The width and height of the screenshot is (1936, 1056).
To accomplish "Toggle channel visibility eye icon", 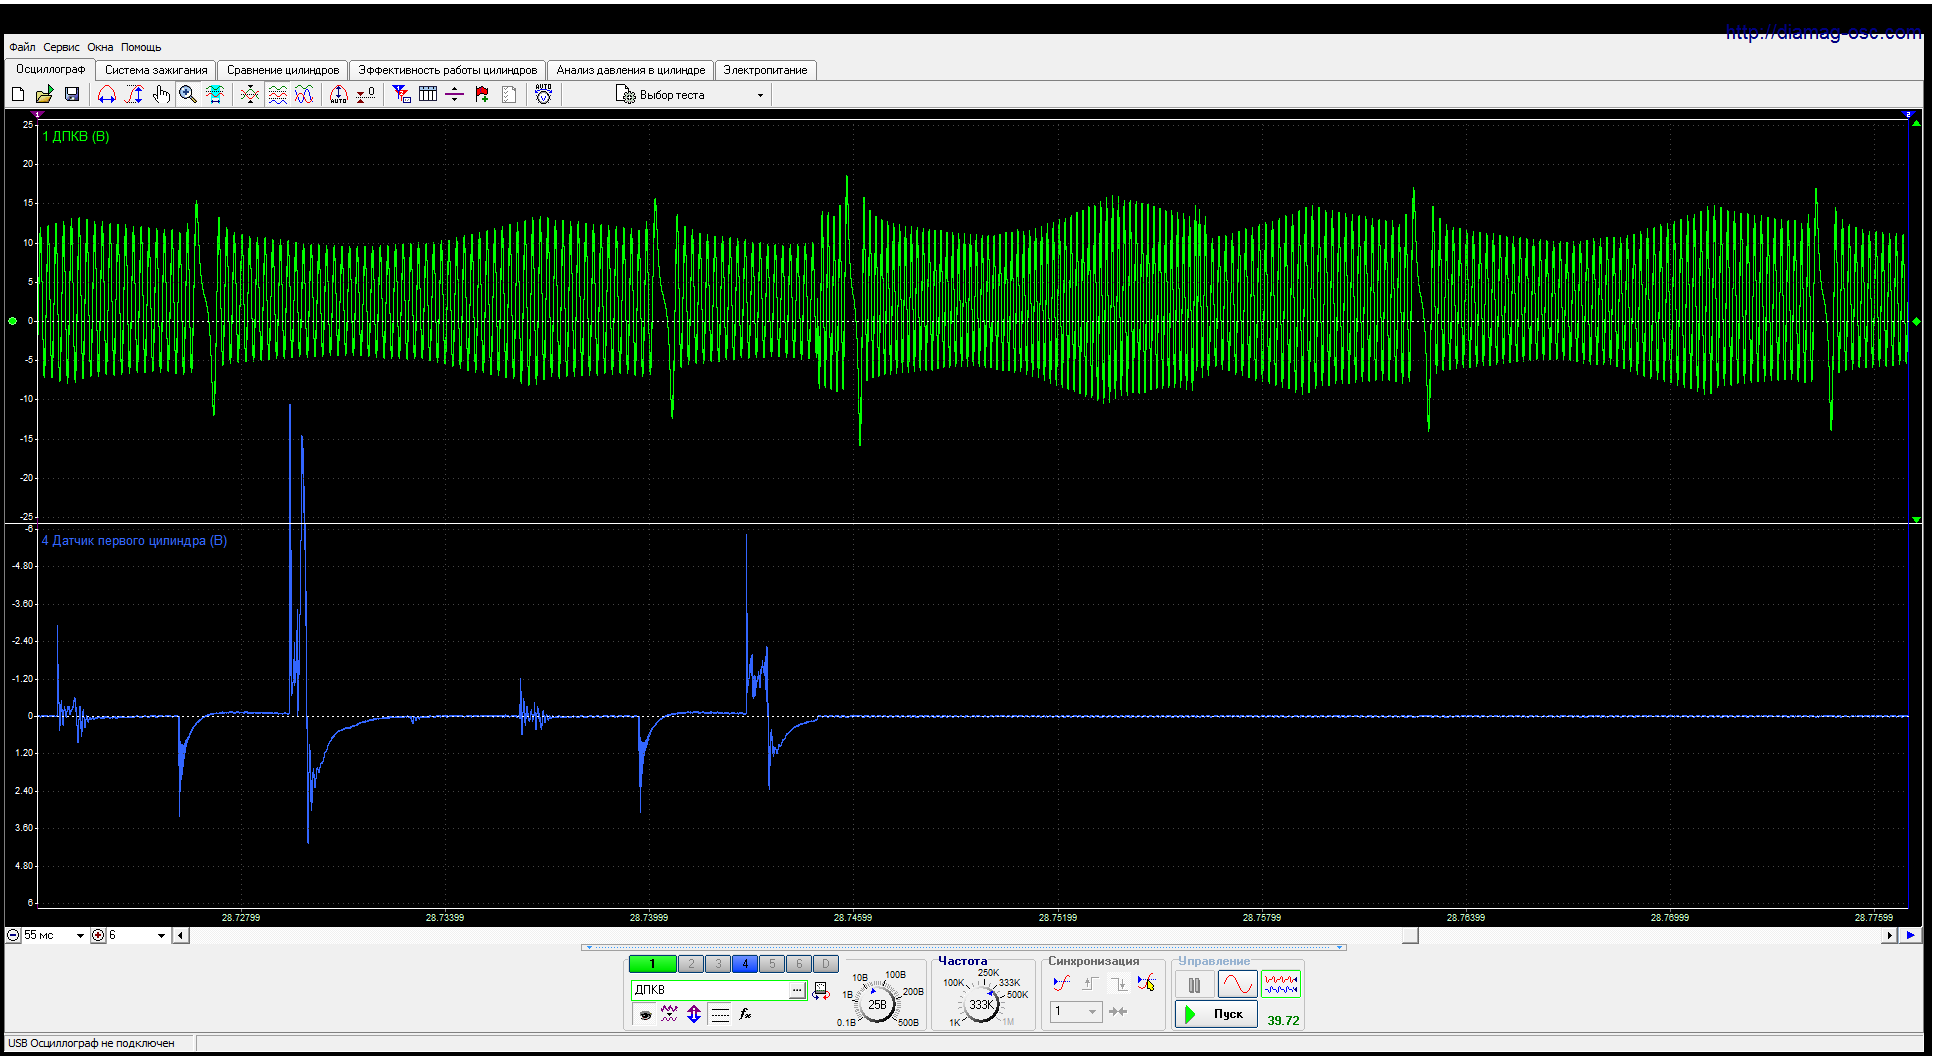I will [645, 1014].
